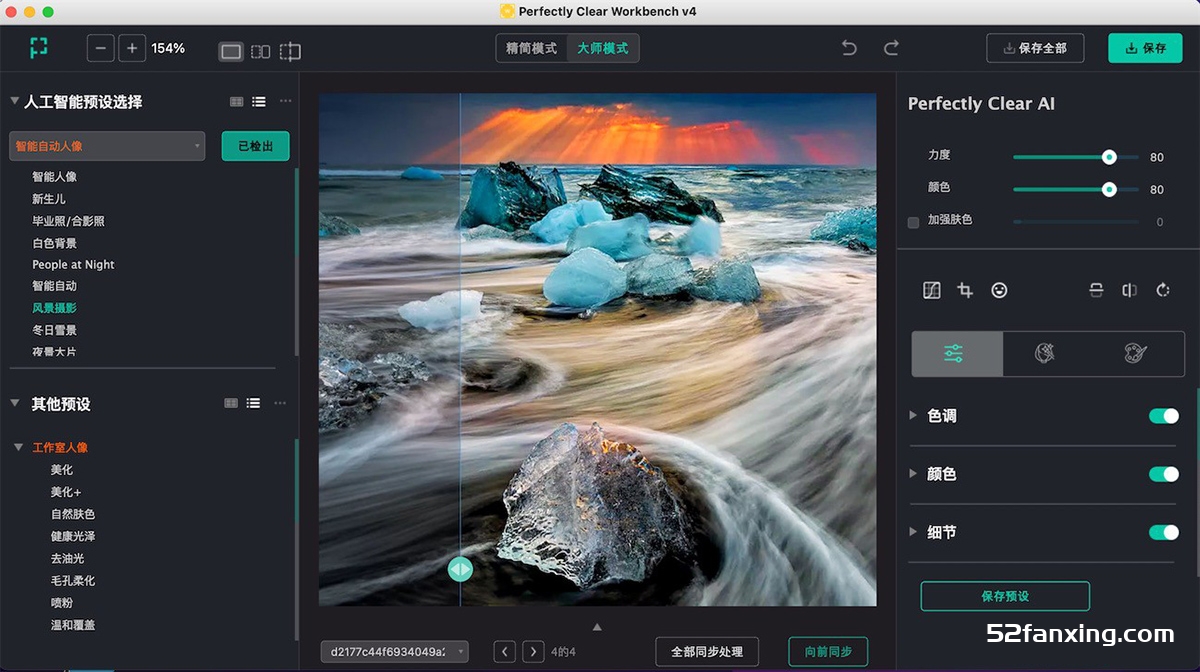This screenshot has width=1200, height=672.
Task: Switch 其他预设 to thumbnail grid view
Action: [x=232, y=403]
